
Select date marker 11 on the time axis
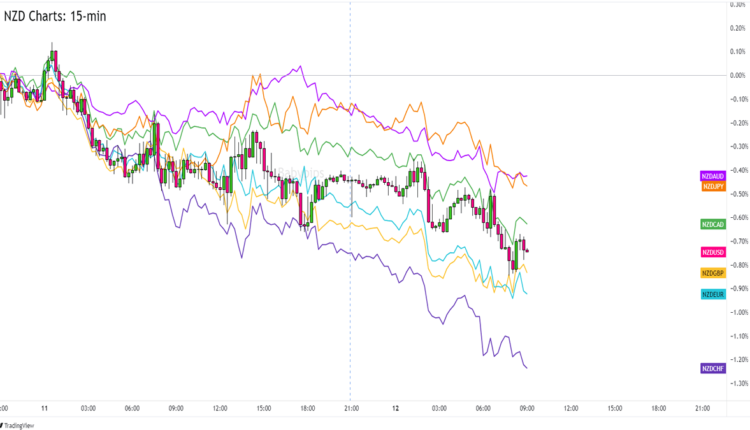pos(45,408)
